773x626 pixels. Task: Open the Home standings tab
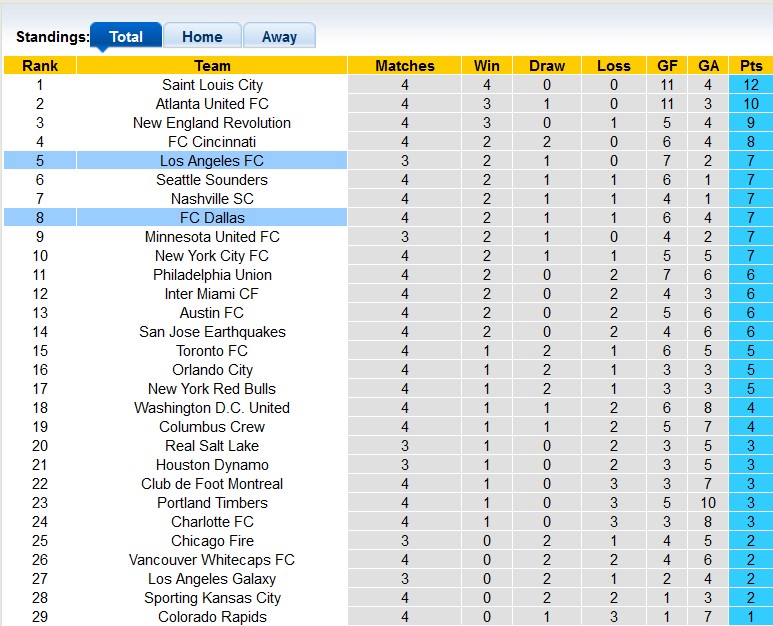pyautogui.click(x=202, y=37)
